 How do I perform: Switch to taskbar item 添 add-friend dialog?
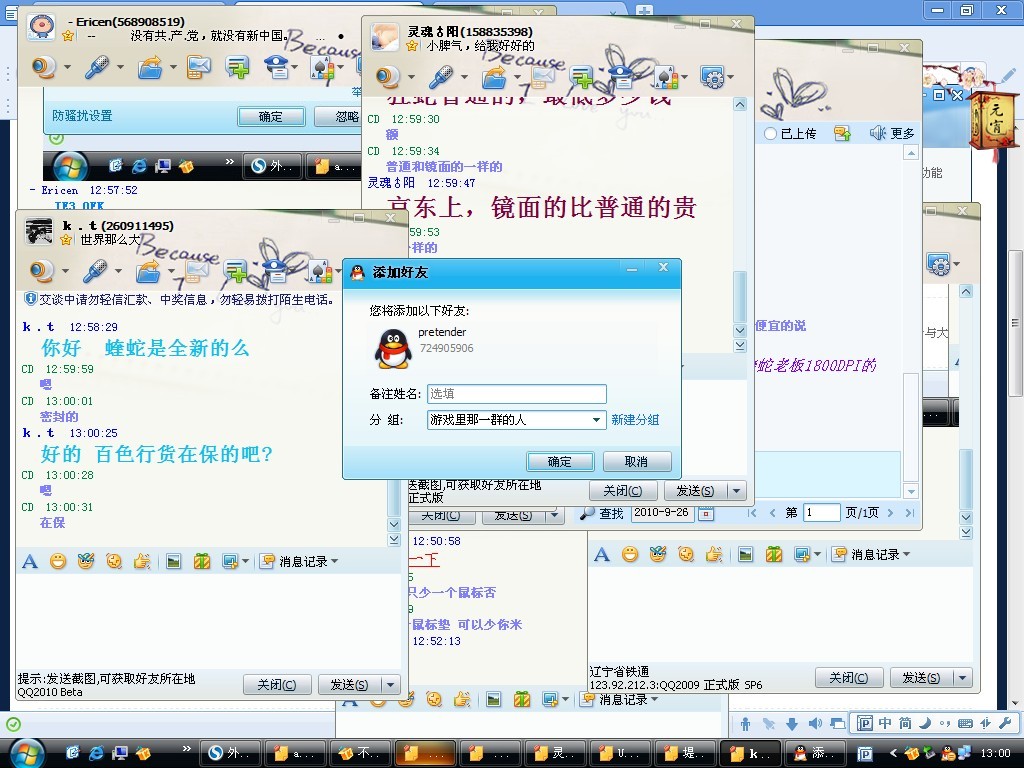click(814, 753)
